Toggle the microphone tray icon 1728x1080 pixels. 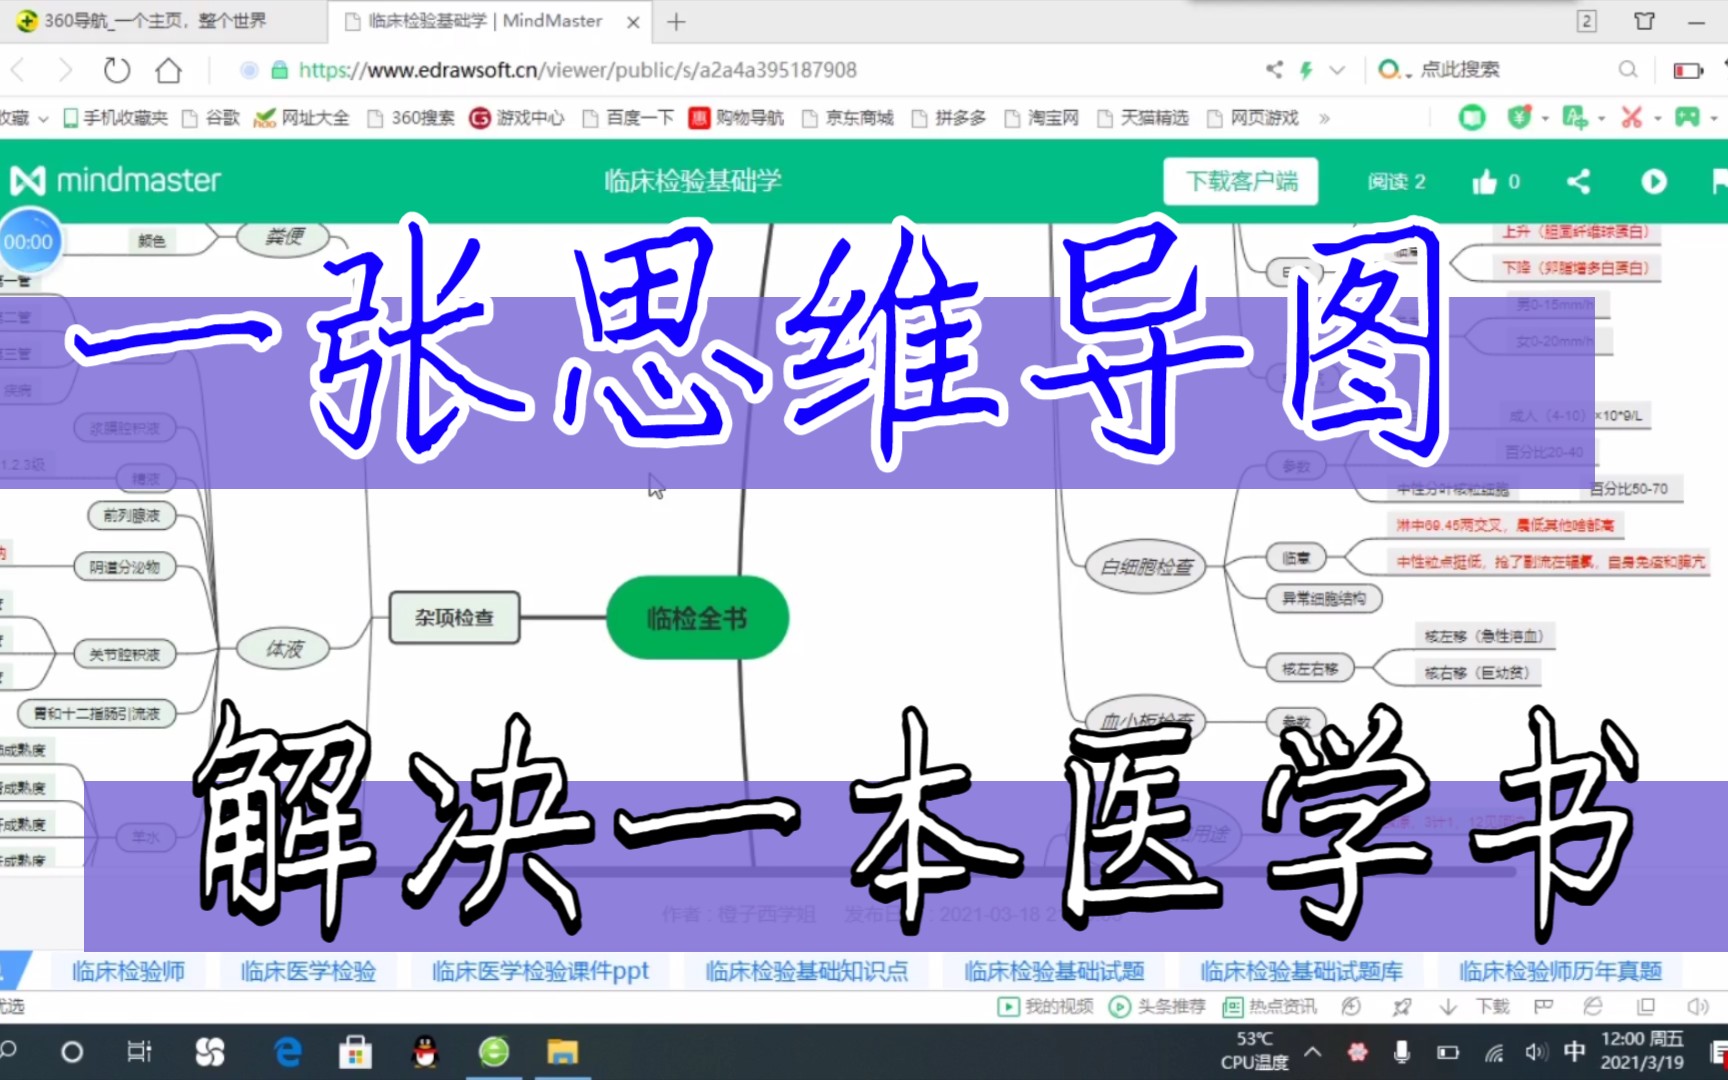tap(1402, 1052)
